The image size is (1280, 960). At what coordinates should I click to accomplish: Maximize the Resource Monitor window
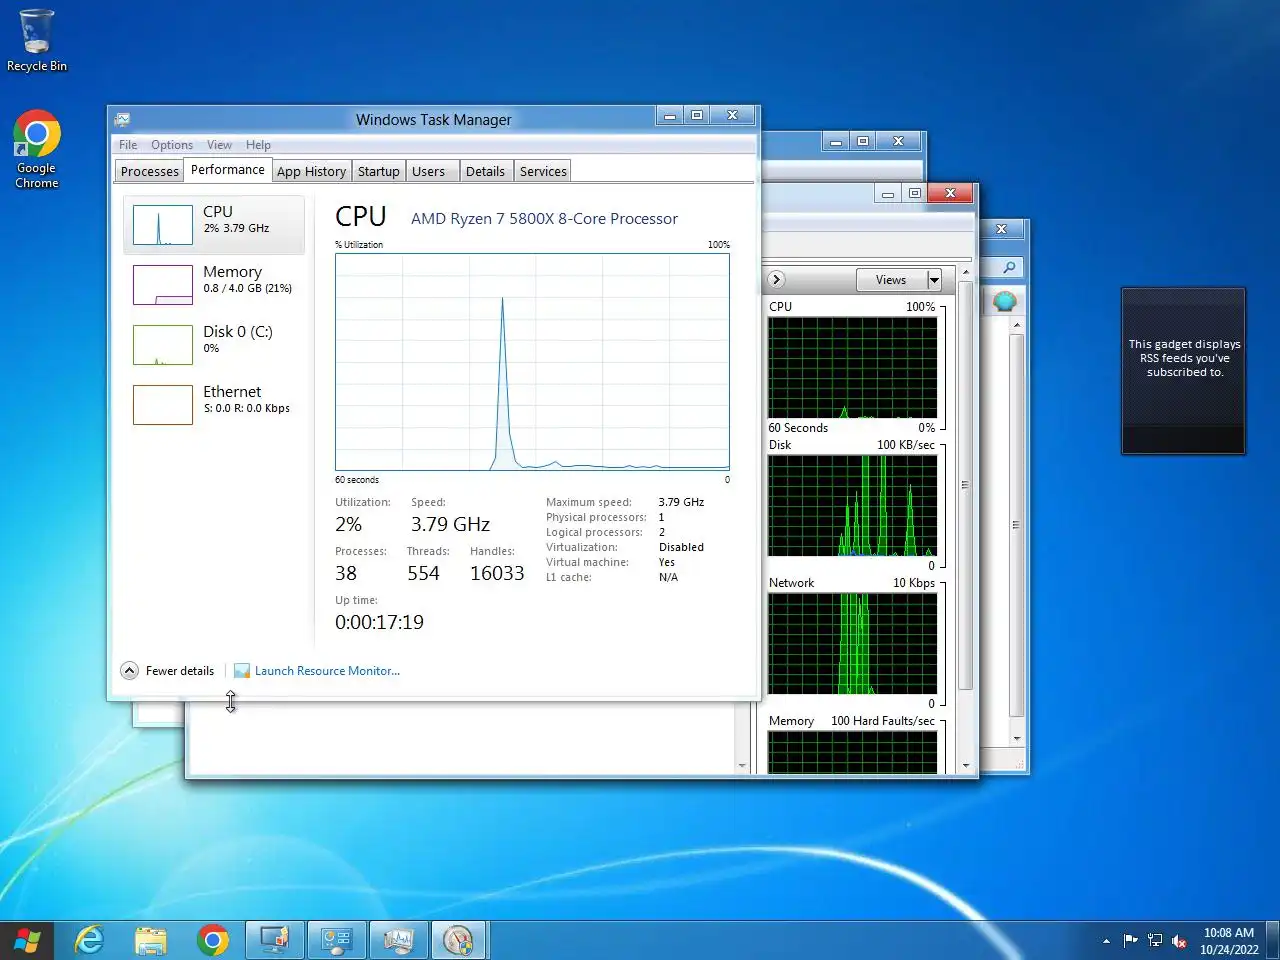[x=914, y=193]
